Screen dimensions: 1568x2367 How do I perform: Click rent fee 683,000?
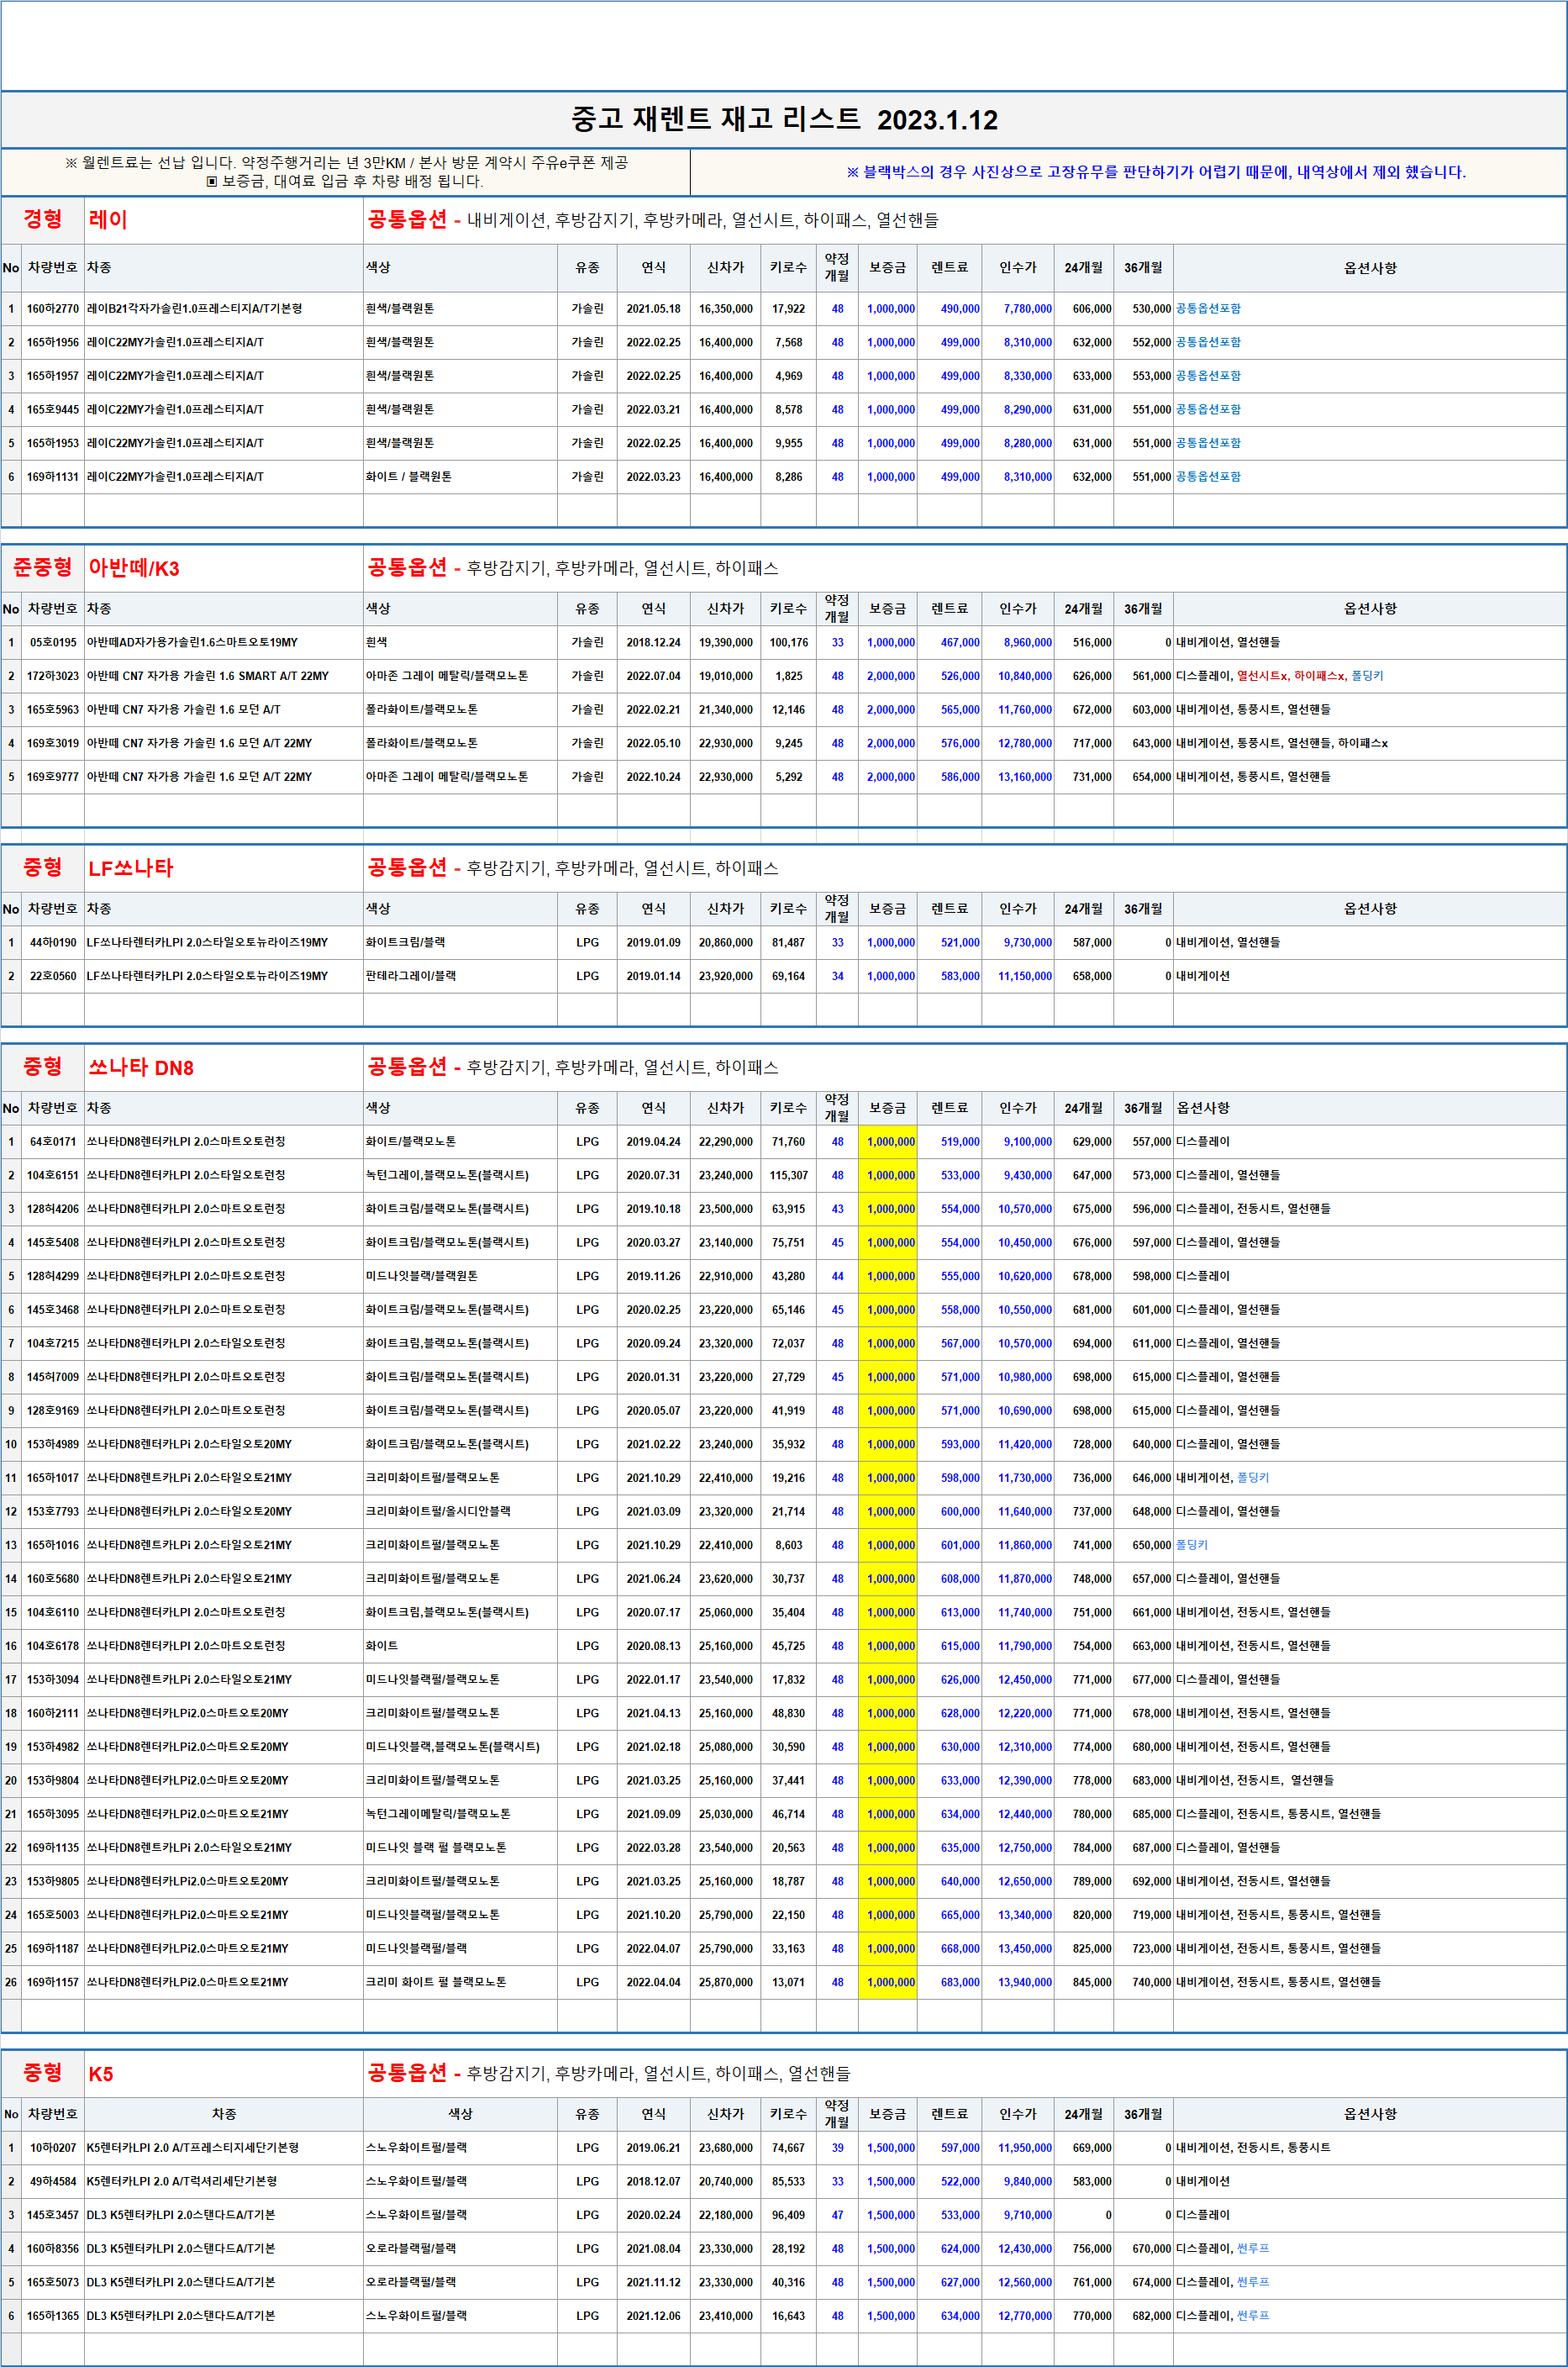(x=960, y=1982)
